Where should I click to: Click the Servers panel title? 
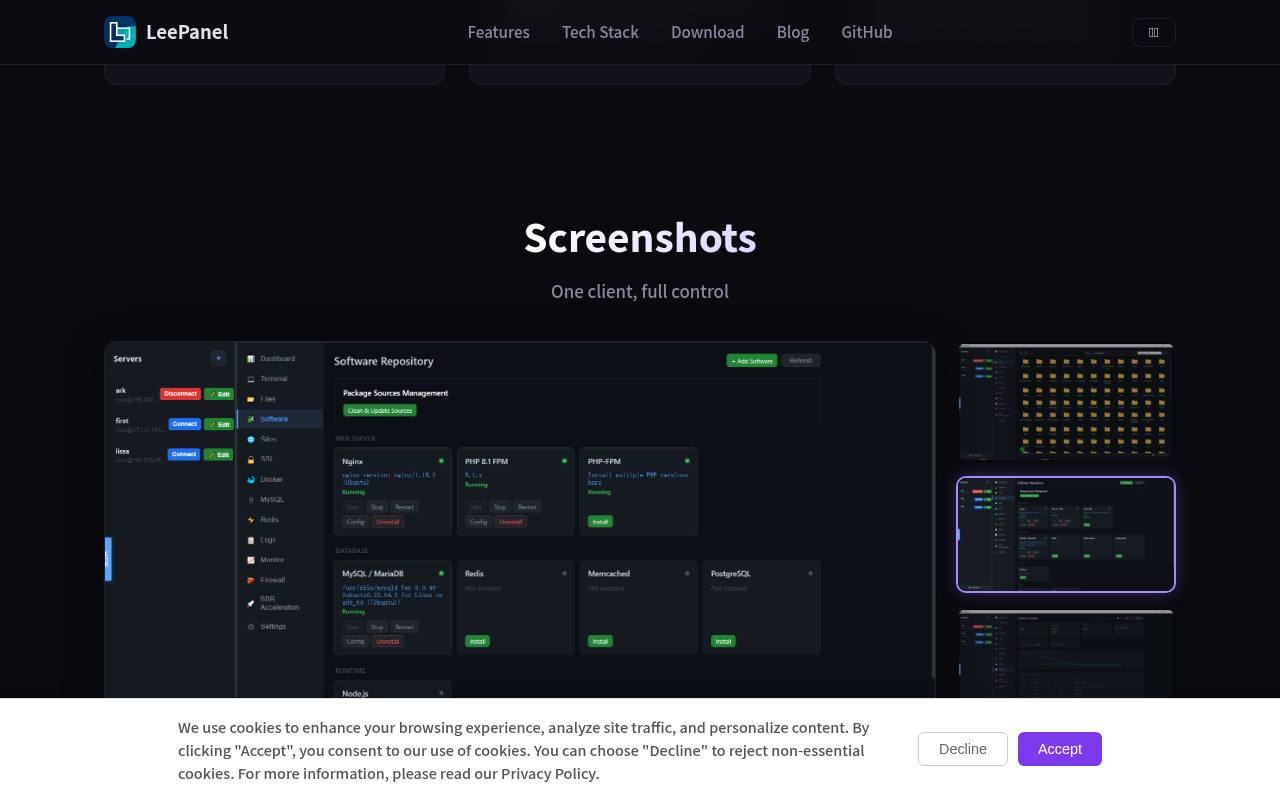coord(128,358)
